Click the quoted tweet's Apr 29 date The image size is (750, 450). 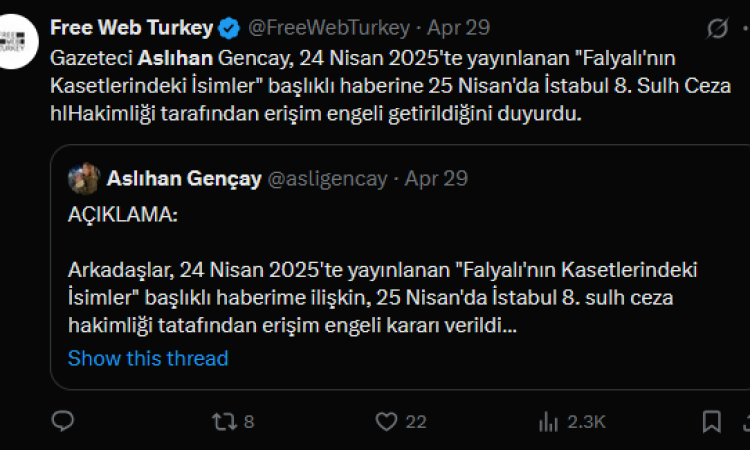436,179
